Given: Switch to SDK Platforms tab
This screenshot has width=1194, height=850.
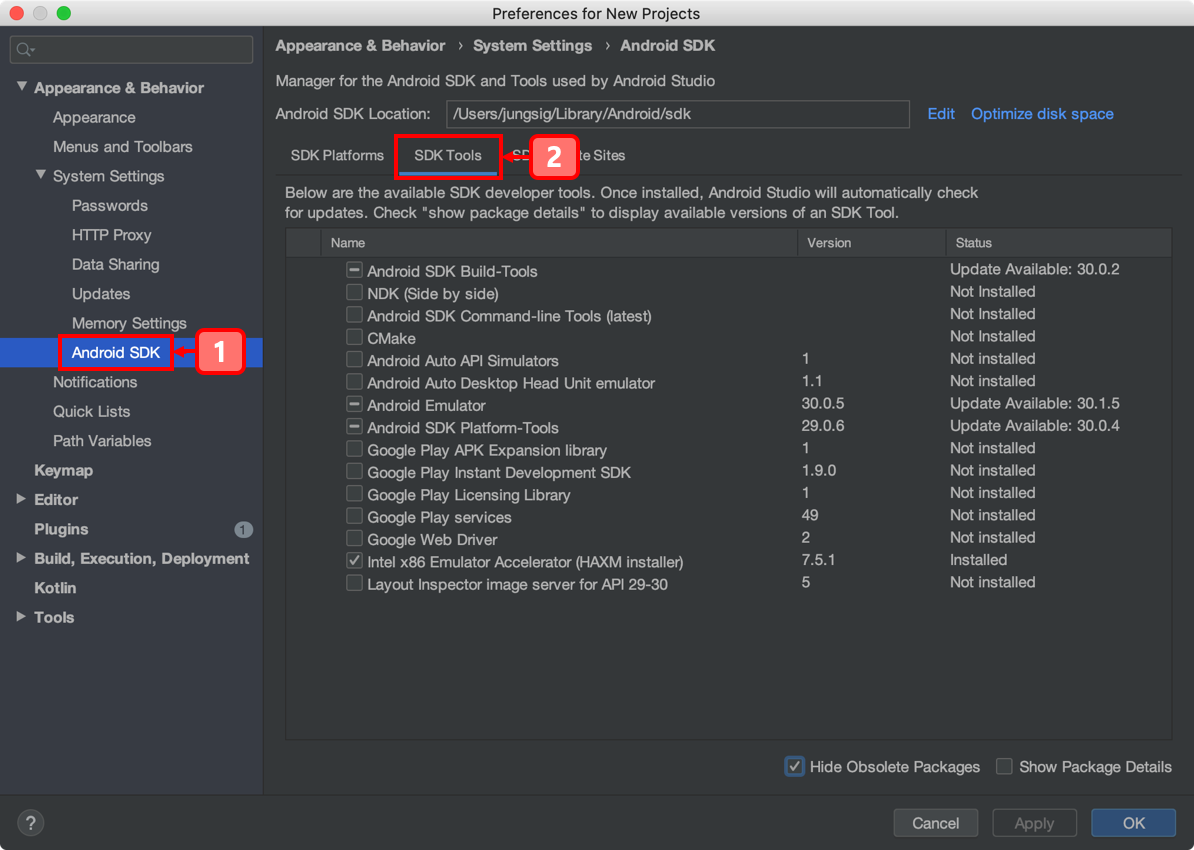Looking at the screenshot, I should coord(337,155).
